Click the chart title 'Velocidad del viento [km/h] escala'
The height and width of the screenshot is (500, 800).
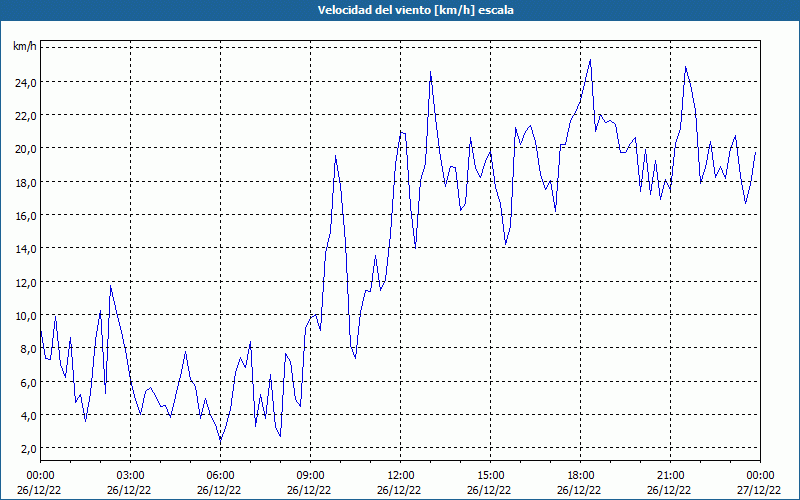click(x=415, y=10)
